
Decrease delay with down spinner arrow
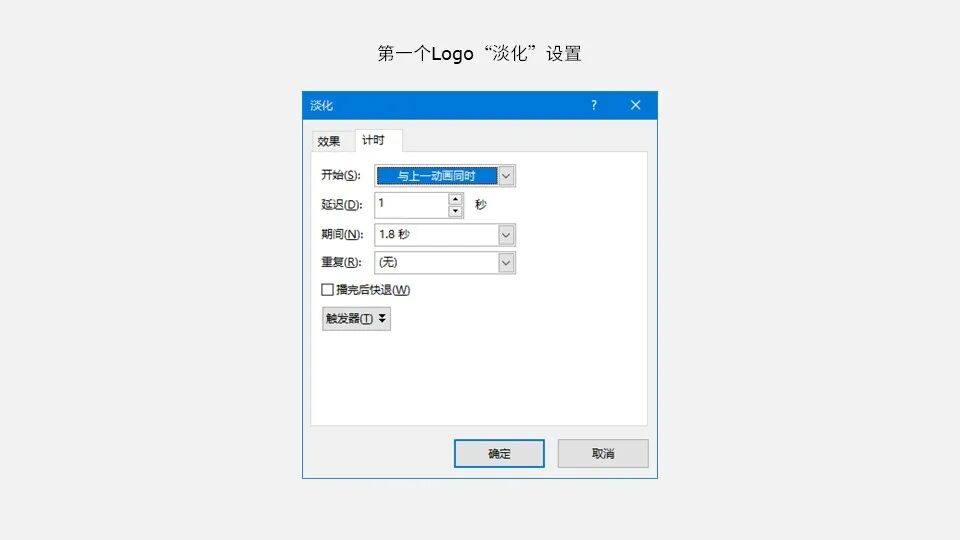(455, 211)
